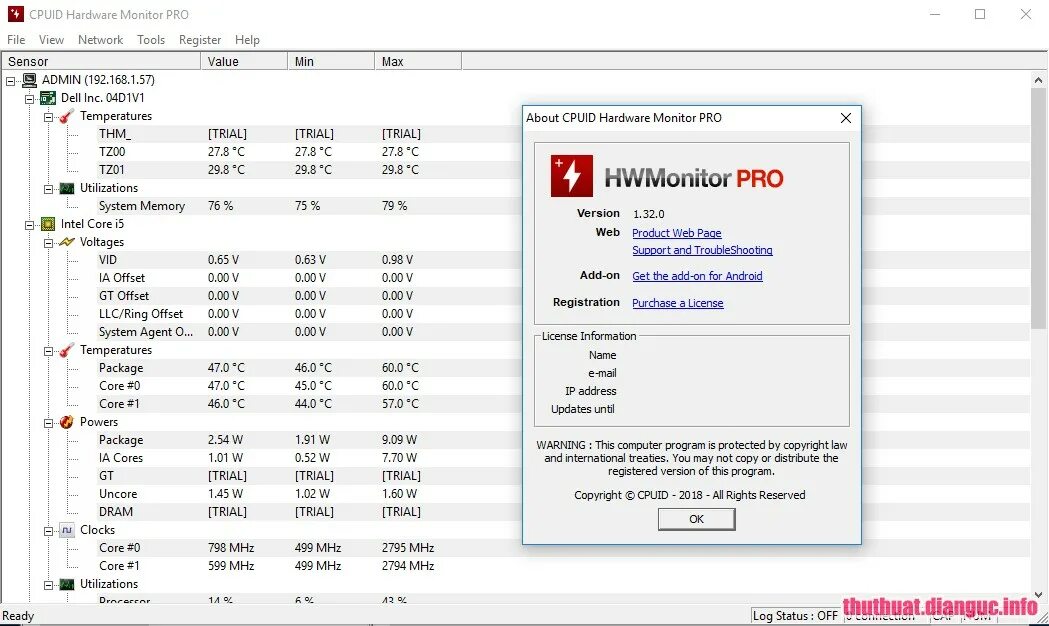Open the Register menu
This screenshot has width=1049, height=626.
click(200, 40)
